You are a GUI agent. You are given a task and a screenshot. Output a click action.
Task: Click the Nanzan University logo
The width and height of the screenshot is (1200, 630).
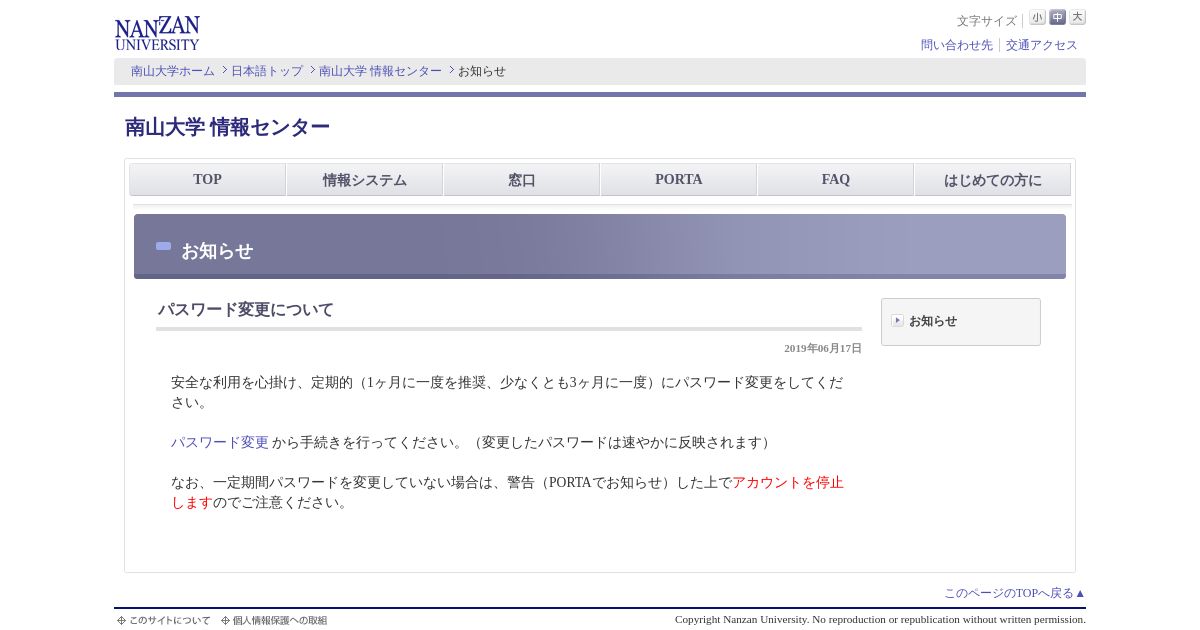tap(157, 33)
